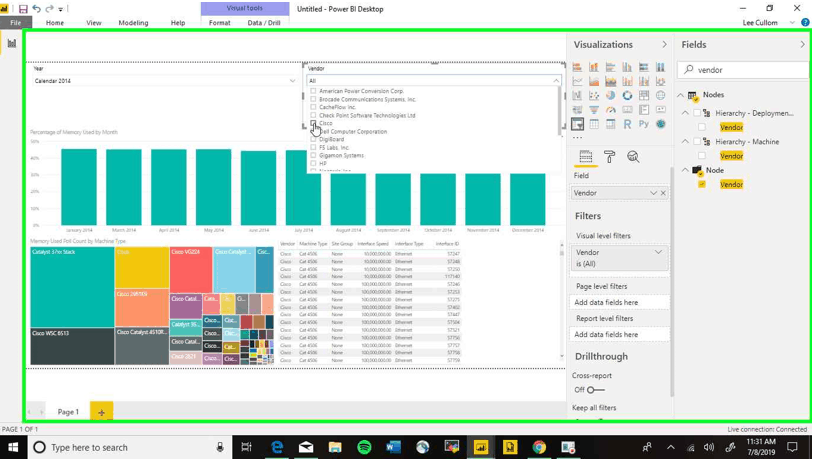Screen dimensions: 814x460
Task: Choose the KPI visualization
Action: [660, 110]
